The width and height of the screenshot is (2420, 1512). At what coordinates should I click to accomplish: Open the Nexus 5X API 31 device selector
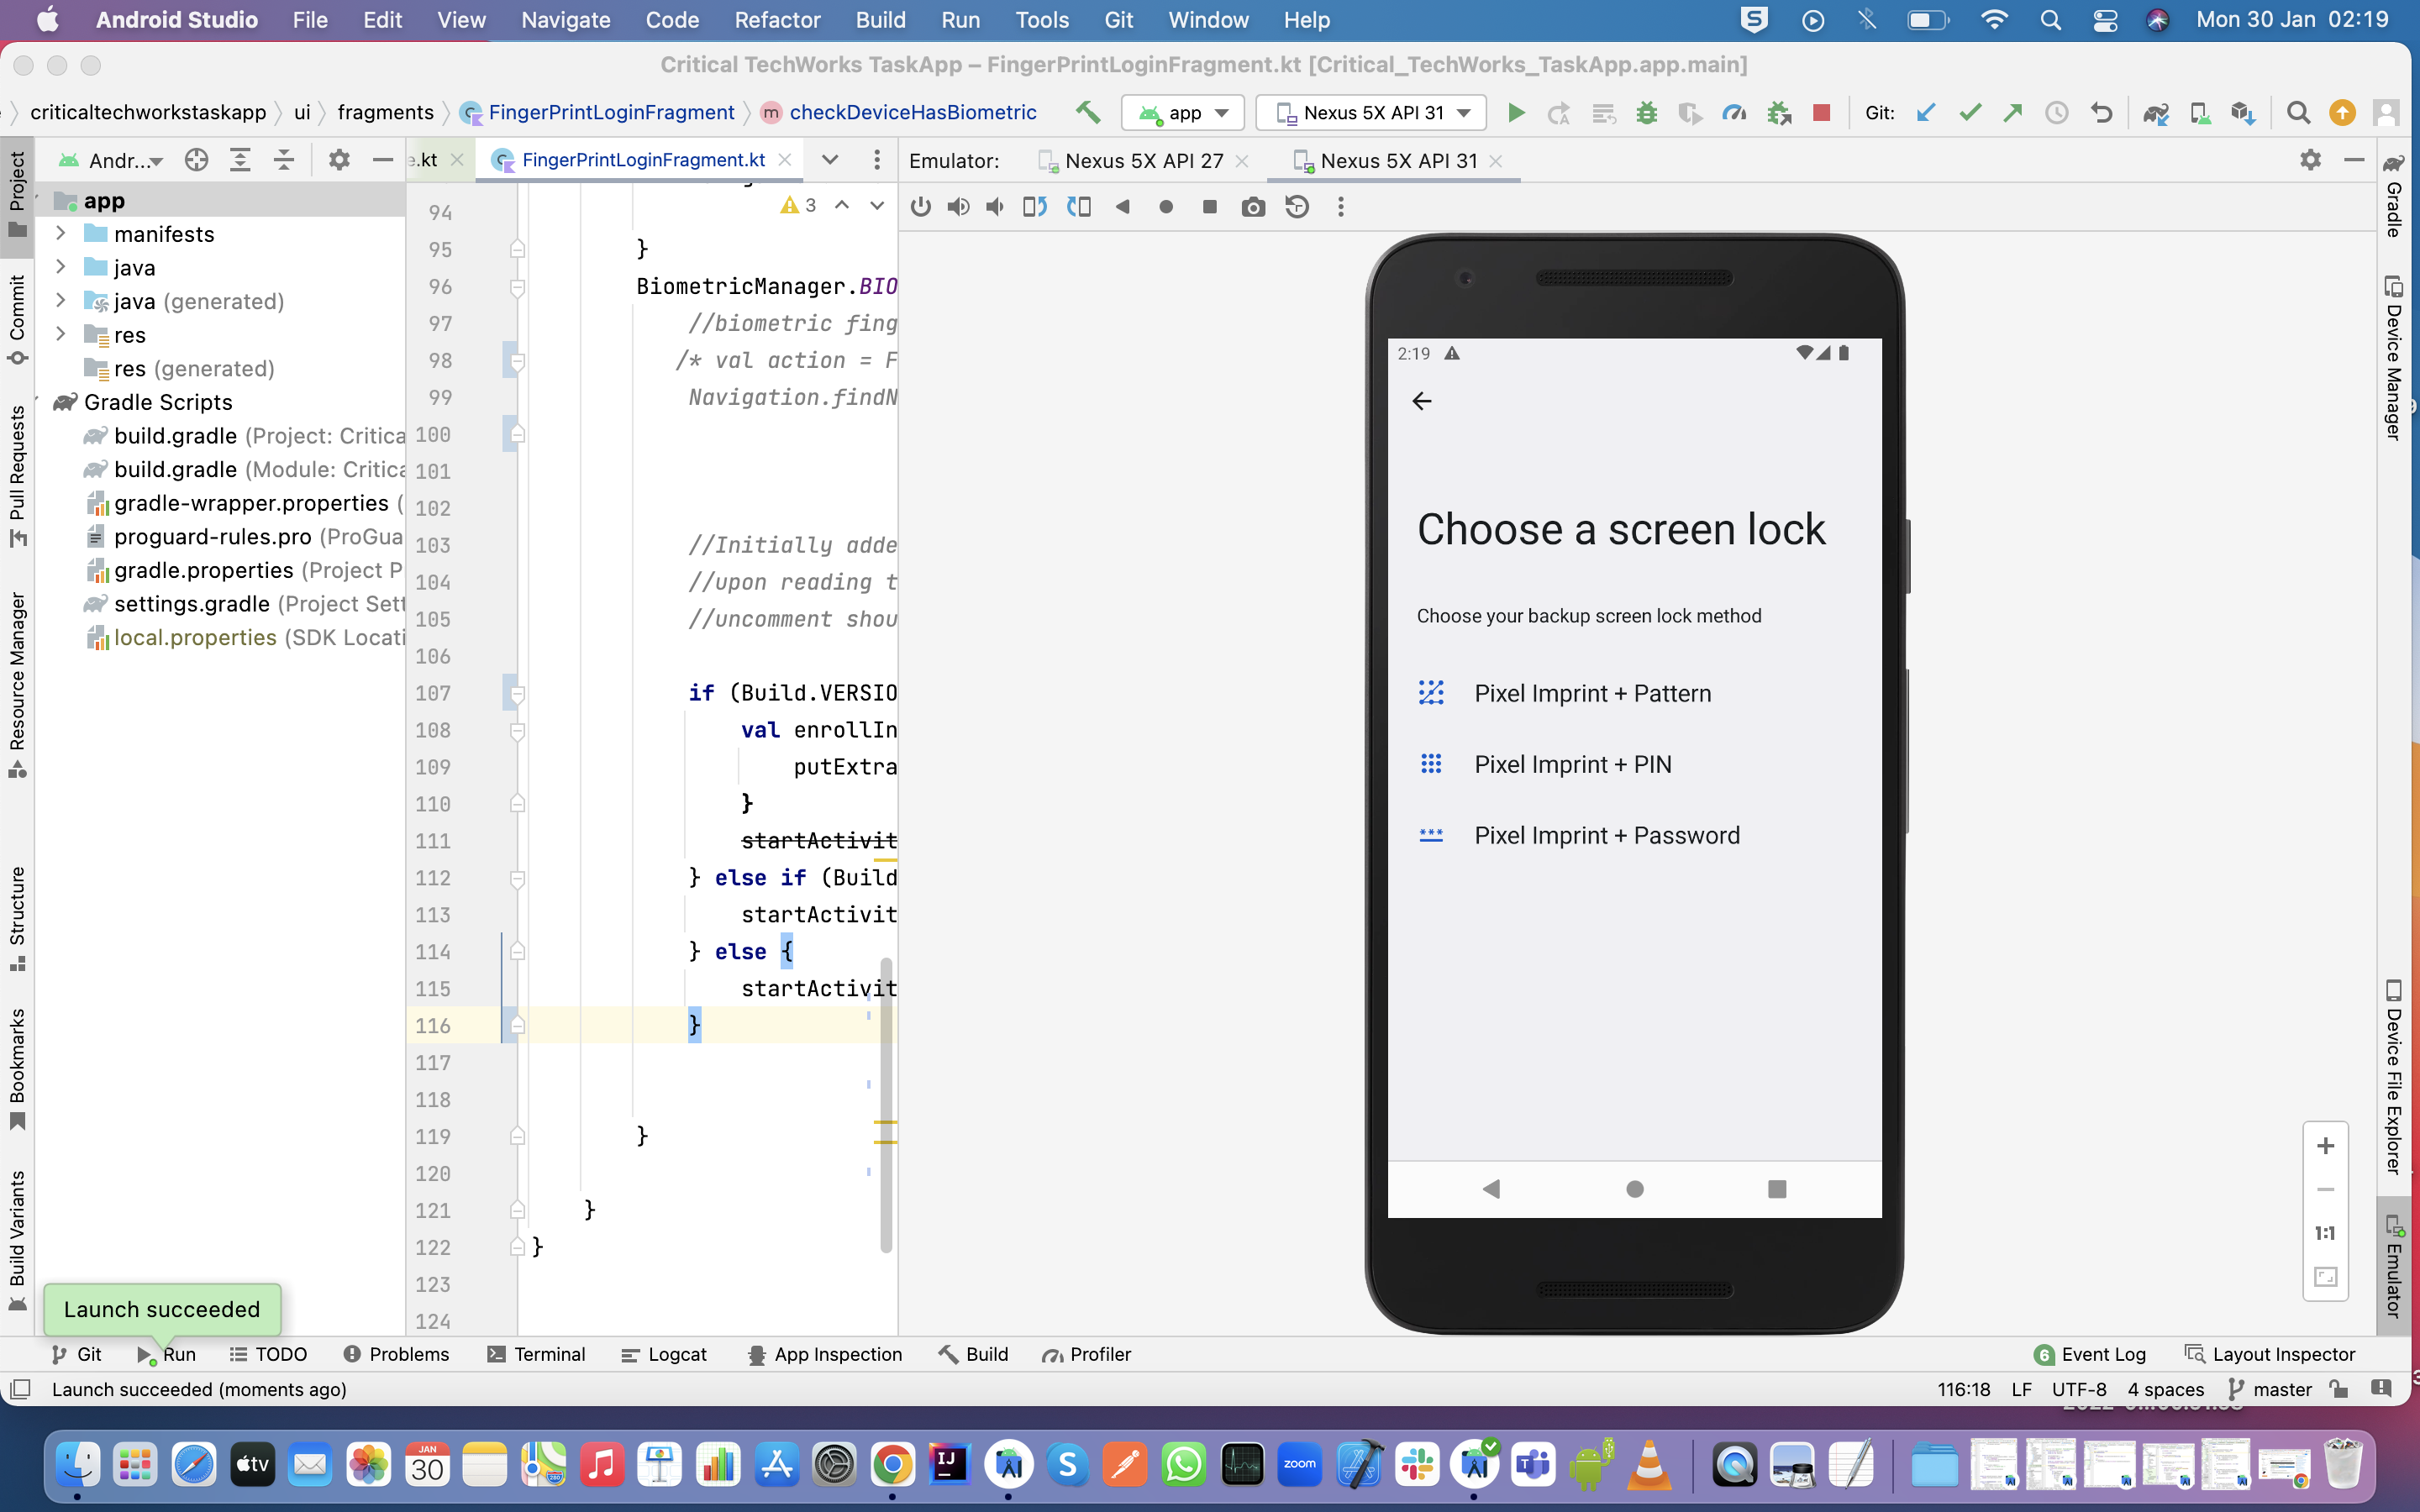click(1370, 112)
